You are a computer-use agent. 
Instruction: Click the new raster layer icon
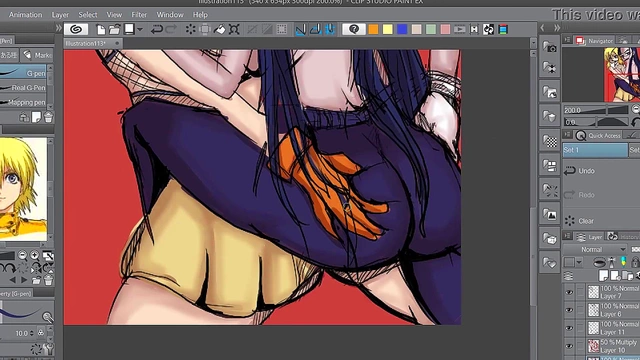[604, 276]
